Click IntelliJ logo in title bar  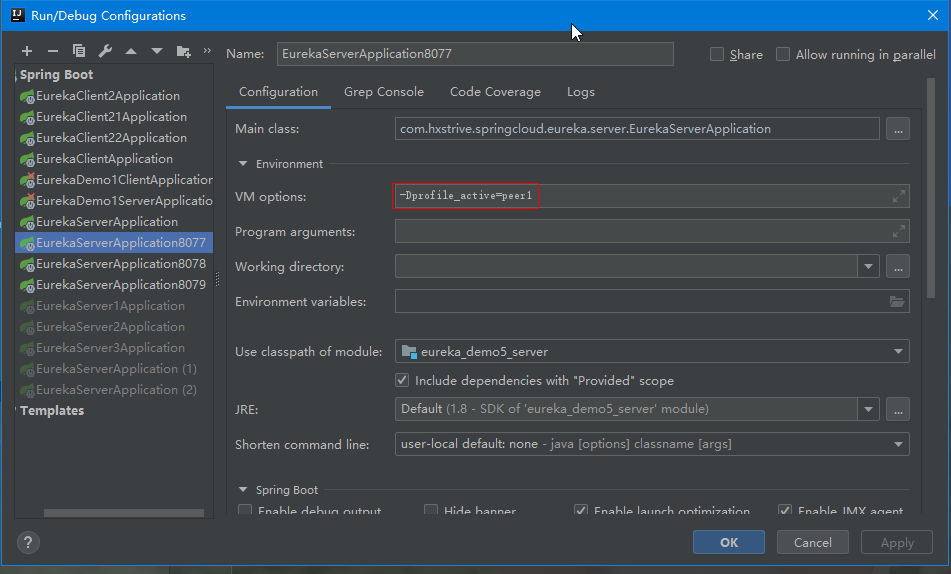(18, 15)
